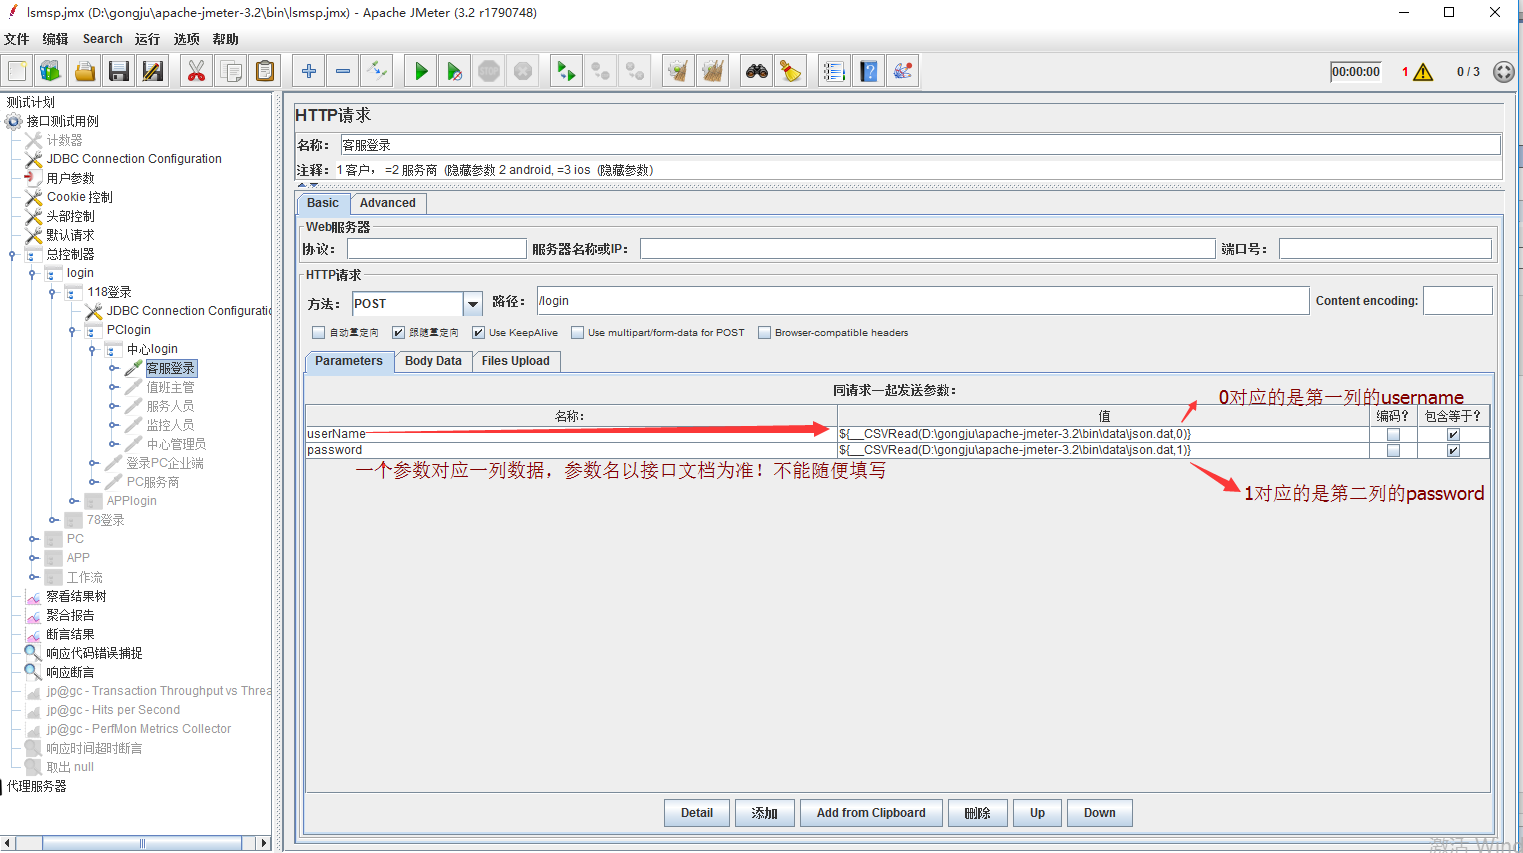Click the 服务器名称或IP input field
This screenshot has width=1523, height=853.
tap(927, 249)
